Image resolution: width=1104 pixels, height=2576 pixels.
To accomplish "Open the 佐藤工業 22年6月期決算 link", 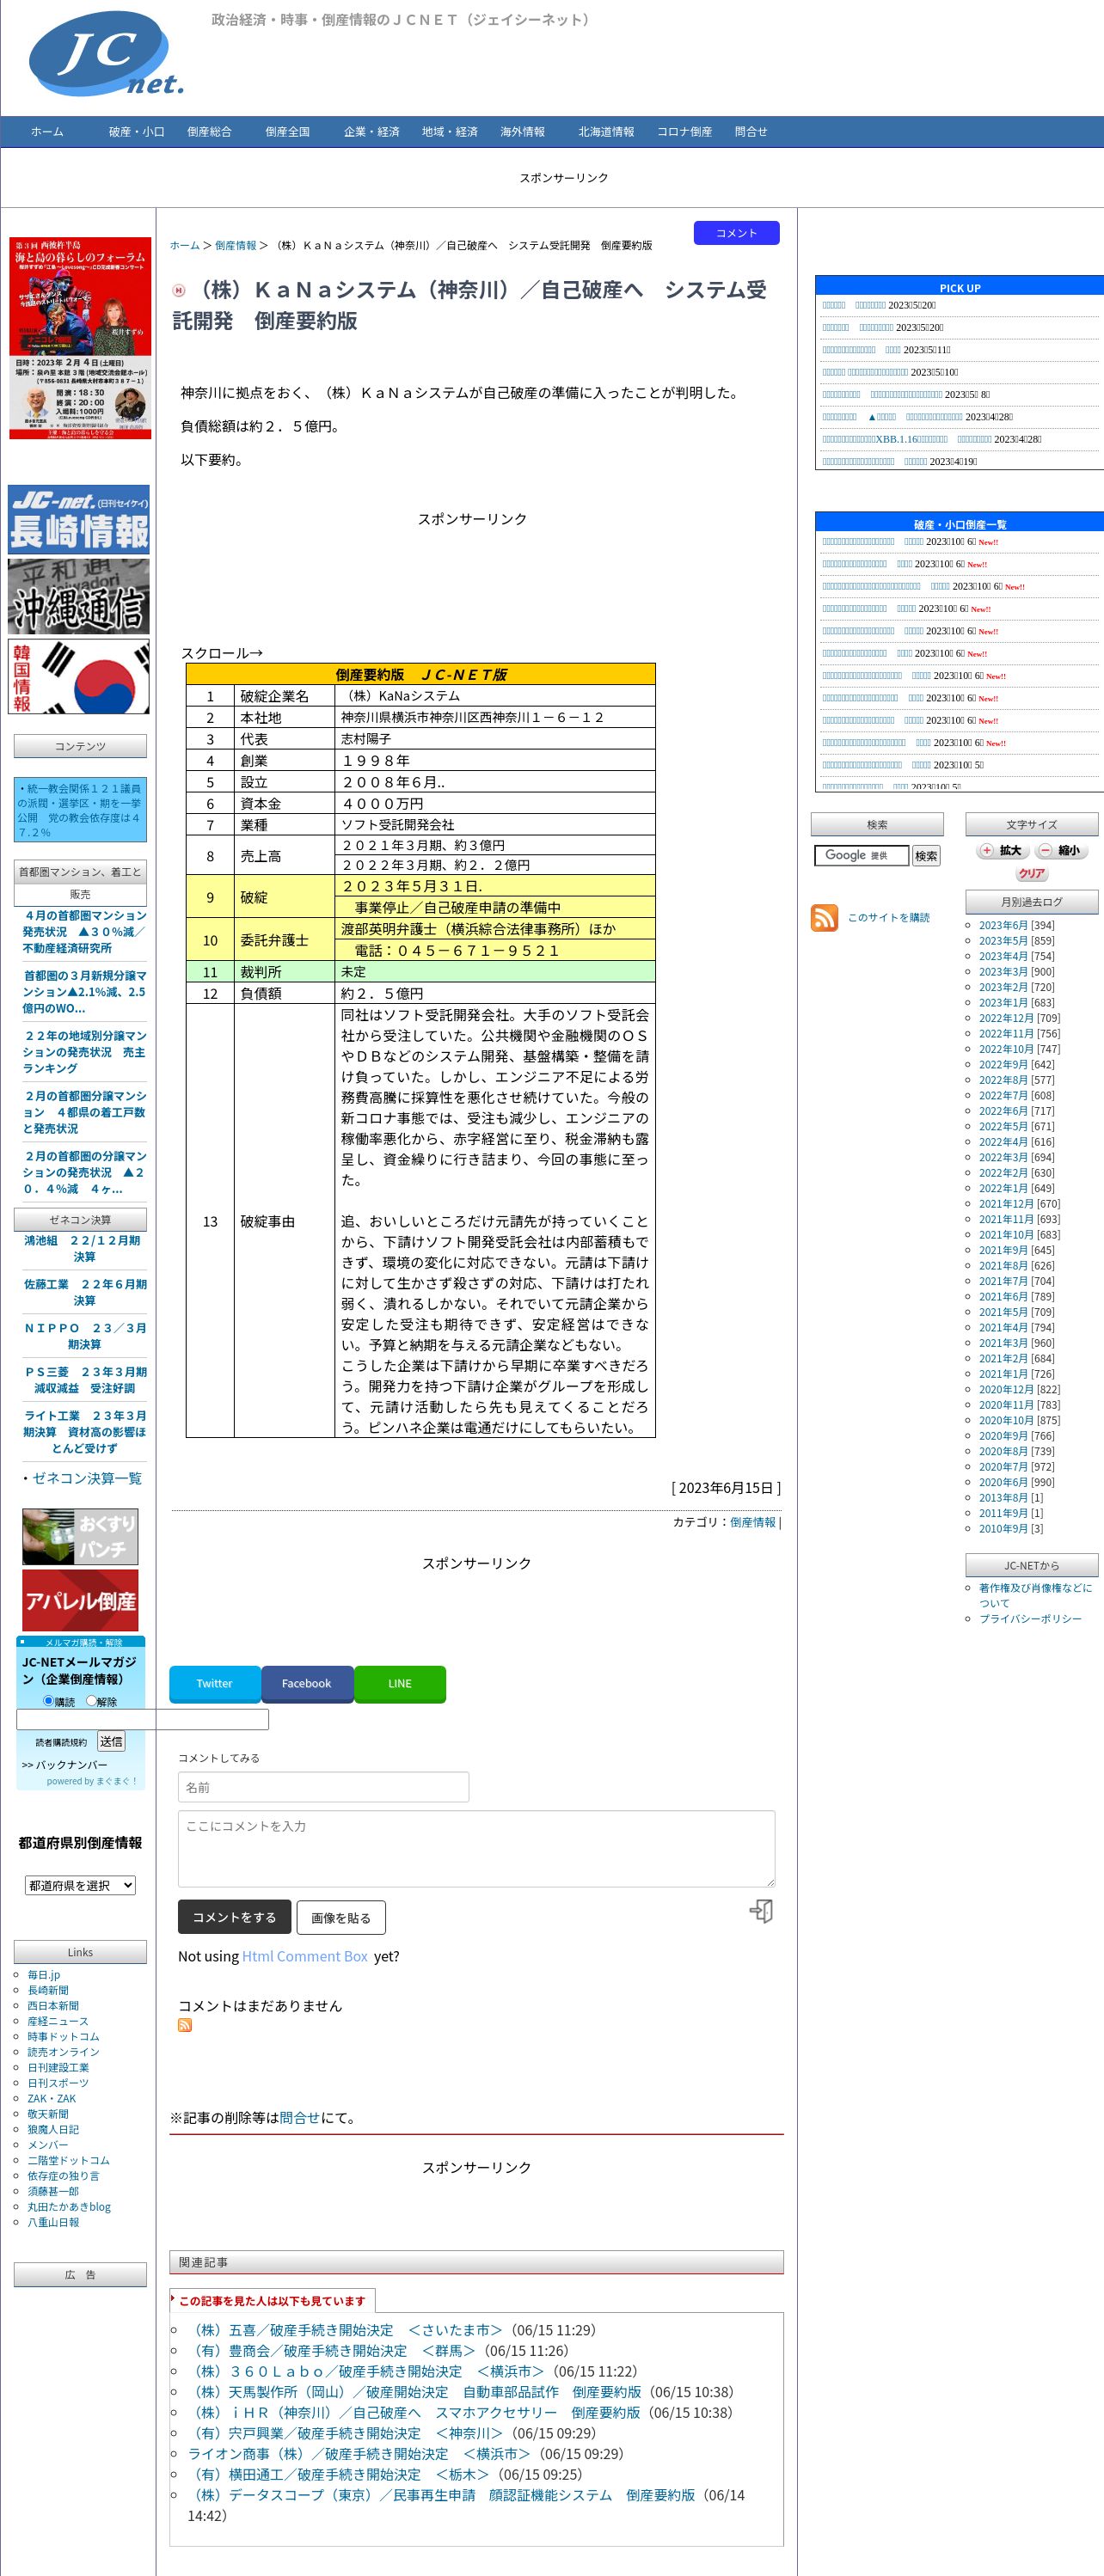I will pyautogui.click(x=85, y=1292).
